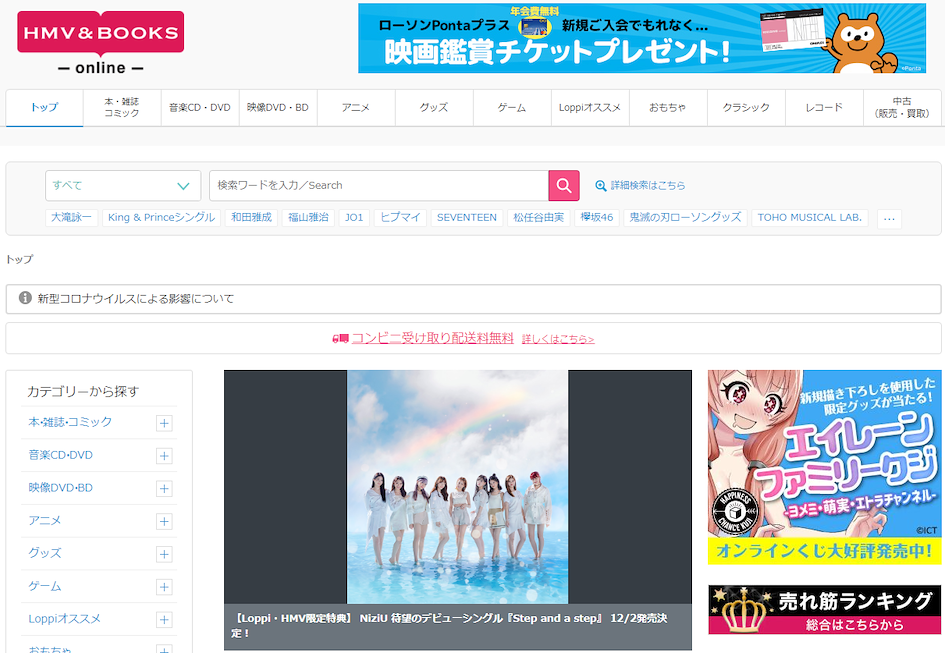This screenshot has width=945, height=653.
Task: Click the NiziU Step and a step caption
Action: (457, 626)
